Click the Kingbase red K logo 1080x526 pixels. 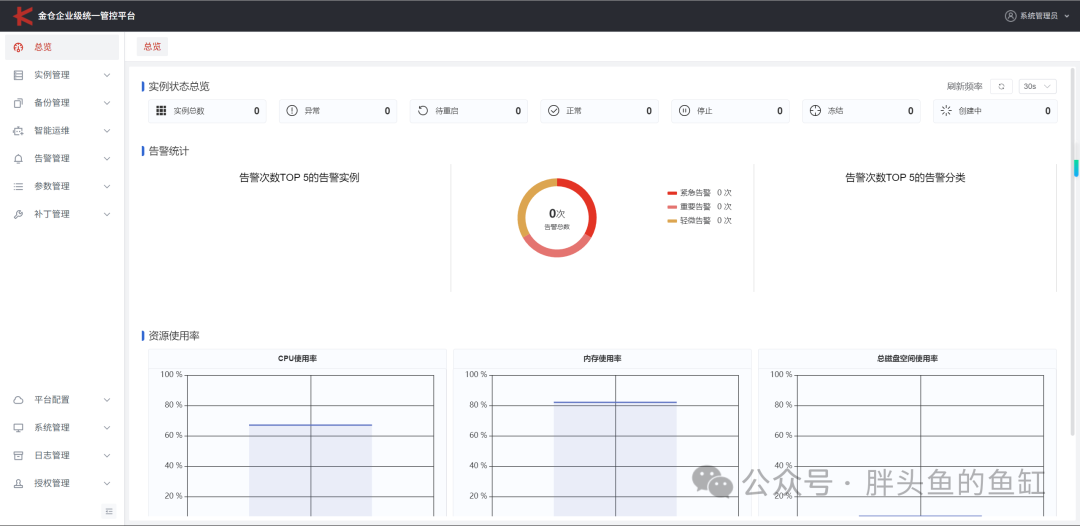(x=23, y=15)
